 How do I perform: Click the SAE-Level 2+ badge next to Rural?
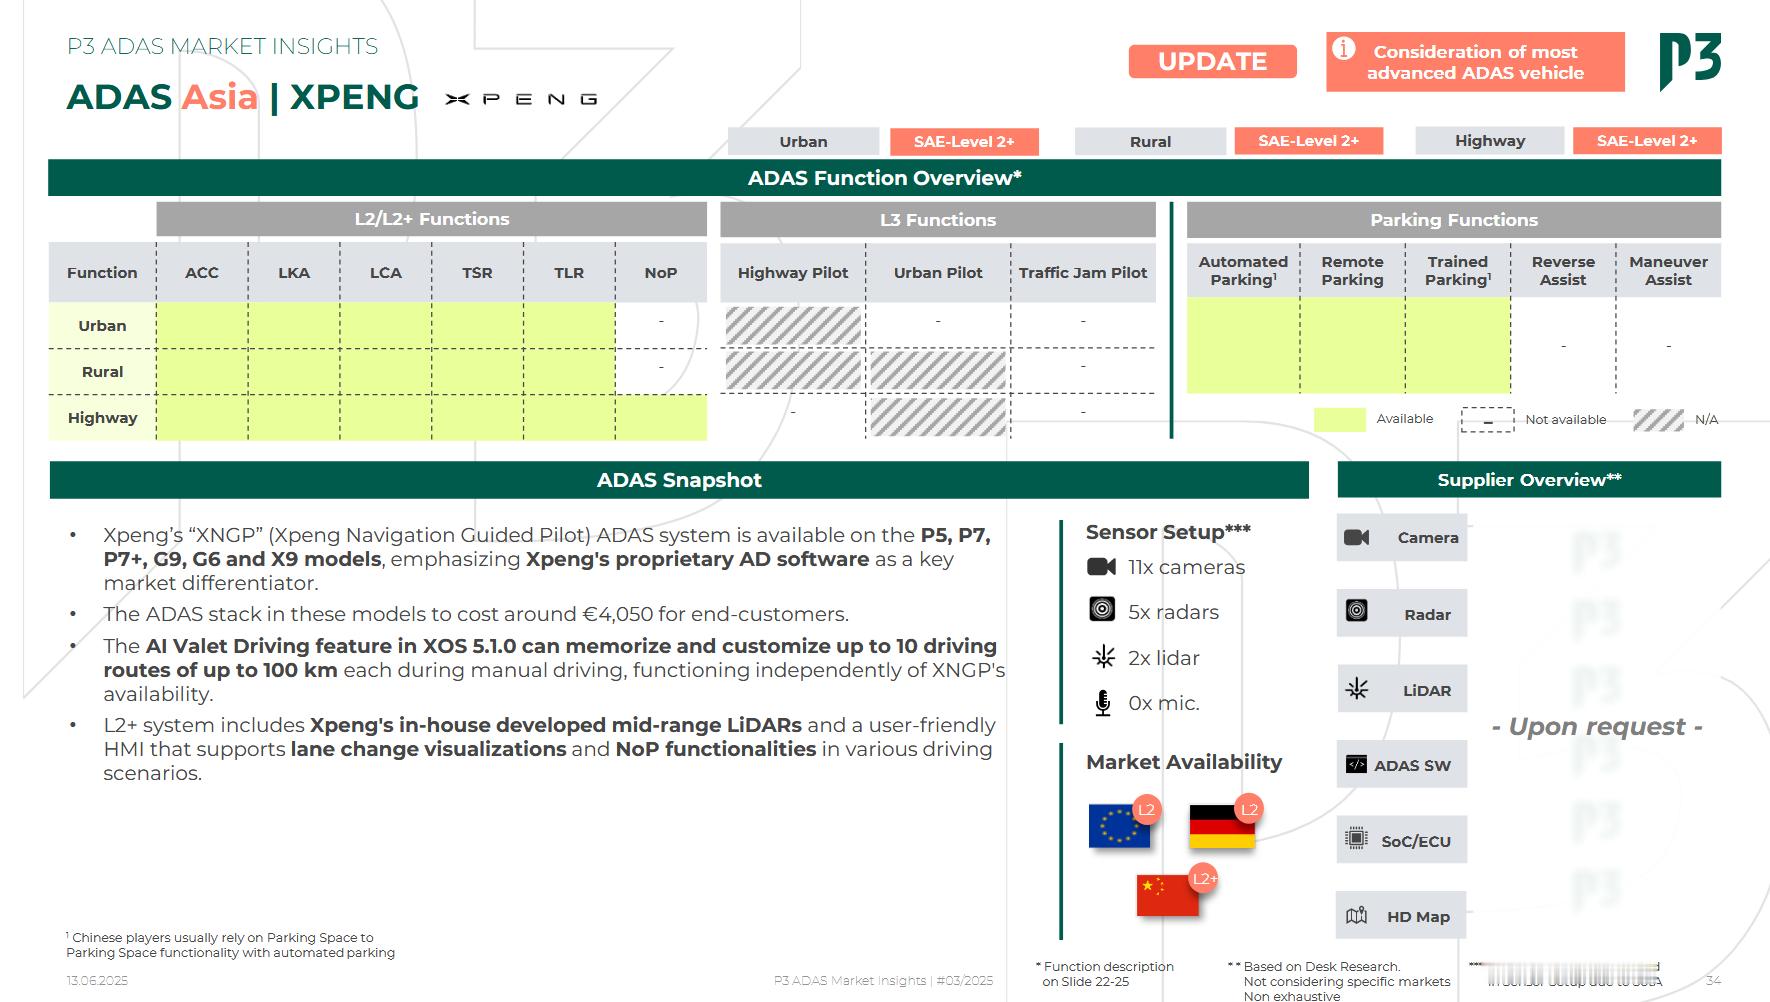point(1308,141)
